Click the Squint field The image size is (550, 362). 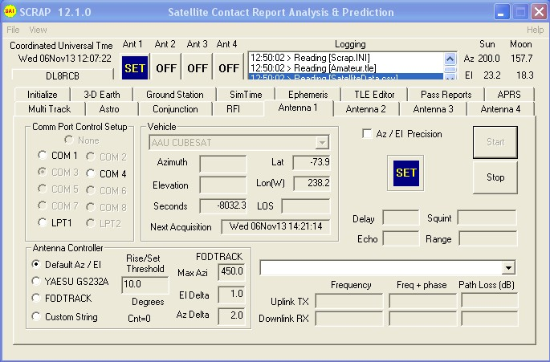pos(487,217)
